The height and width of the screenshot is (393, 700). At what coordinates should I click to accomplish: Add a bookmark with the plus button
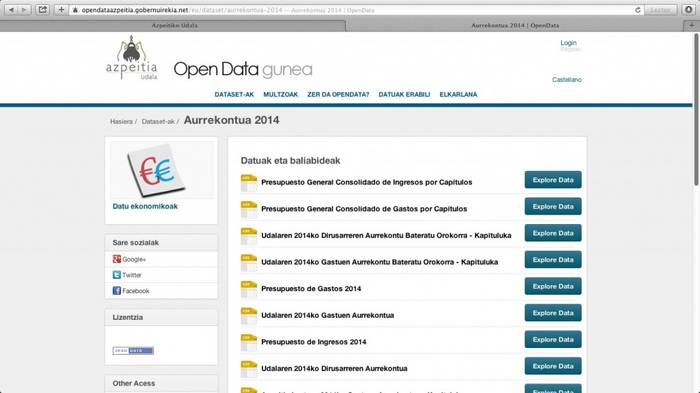coord(61,9)
